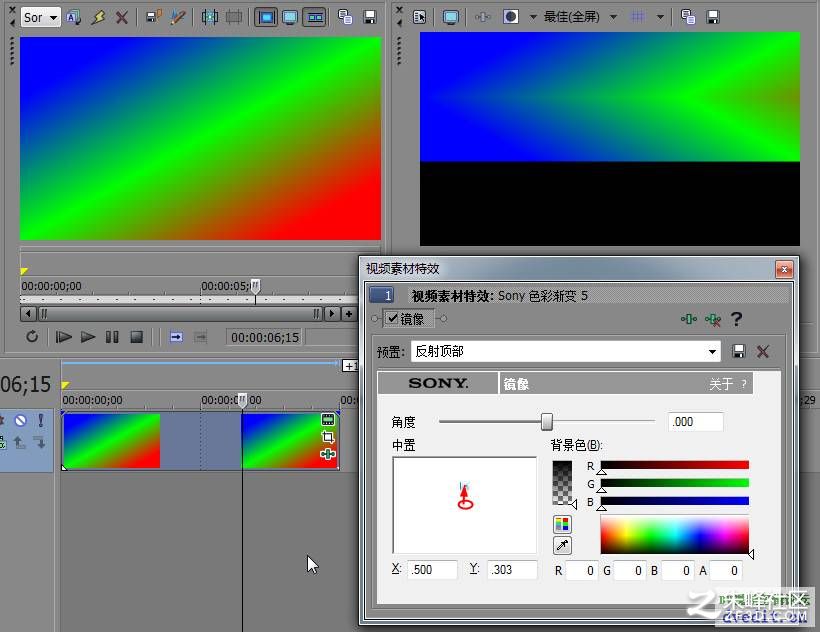Click the split screen view icon in preview
This screenshot has height=632, width=820.
(x=510, y=17)
